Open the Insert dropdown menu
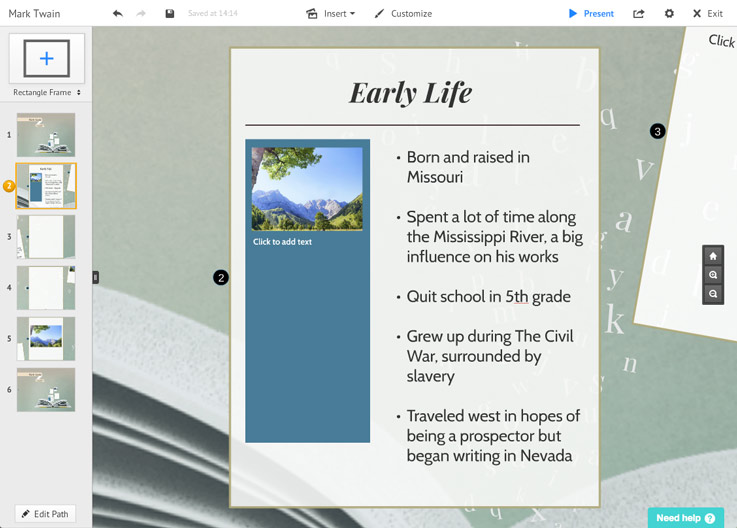This screenshot has width=737, height=528. (x=331, y=14)
